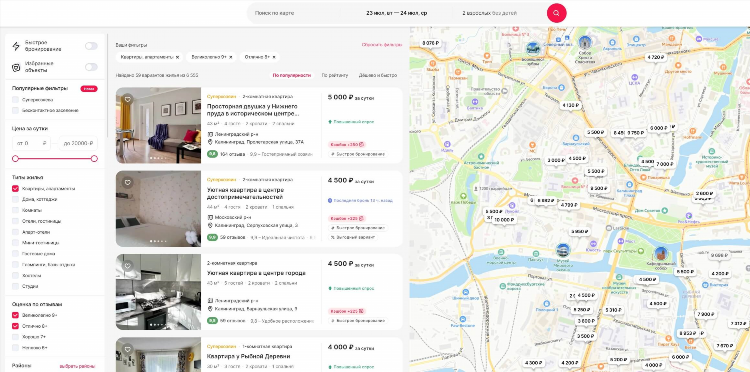Click the location pin icon beside the Пролетарская улица address
Viewport: 750px width, 372px height.
point(210,142)
